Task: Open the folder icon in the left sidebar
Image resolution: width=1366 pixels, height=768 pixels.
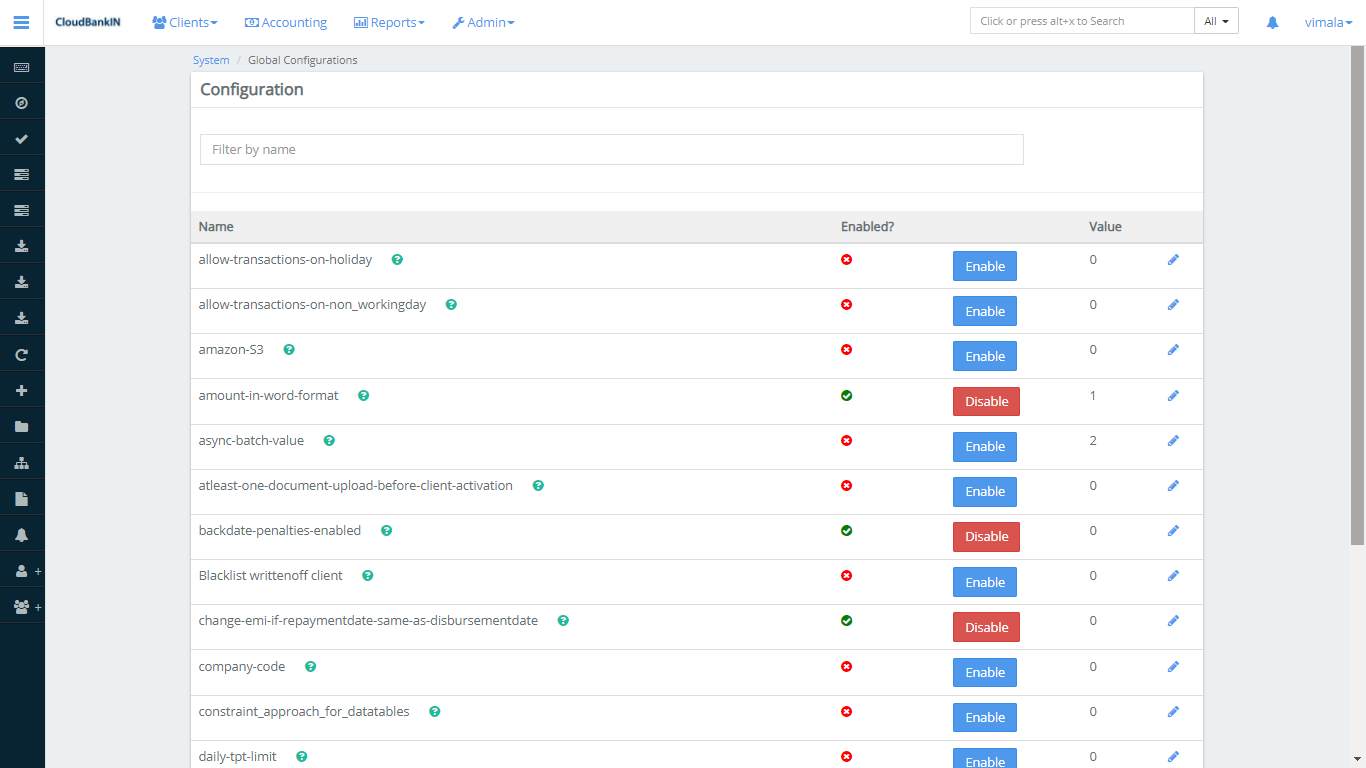Action: tap(22, 425)
